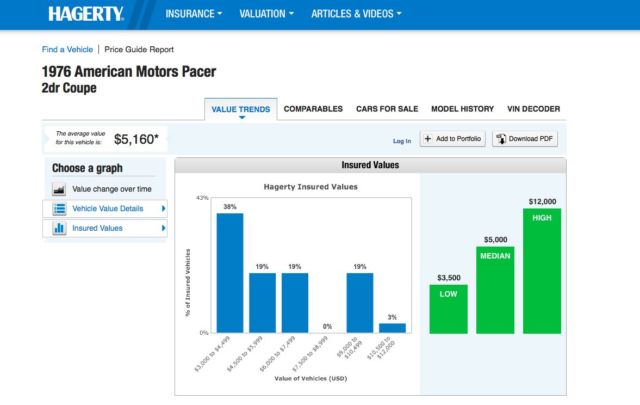Open the Insurance dropdown menu
Screen dimensions: 640x405
click(193, 14)
